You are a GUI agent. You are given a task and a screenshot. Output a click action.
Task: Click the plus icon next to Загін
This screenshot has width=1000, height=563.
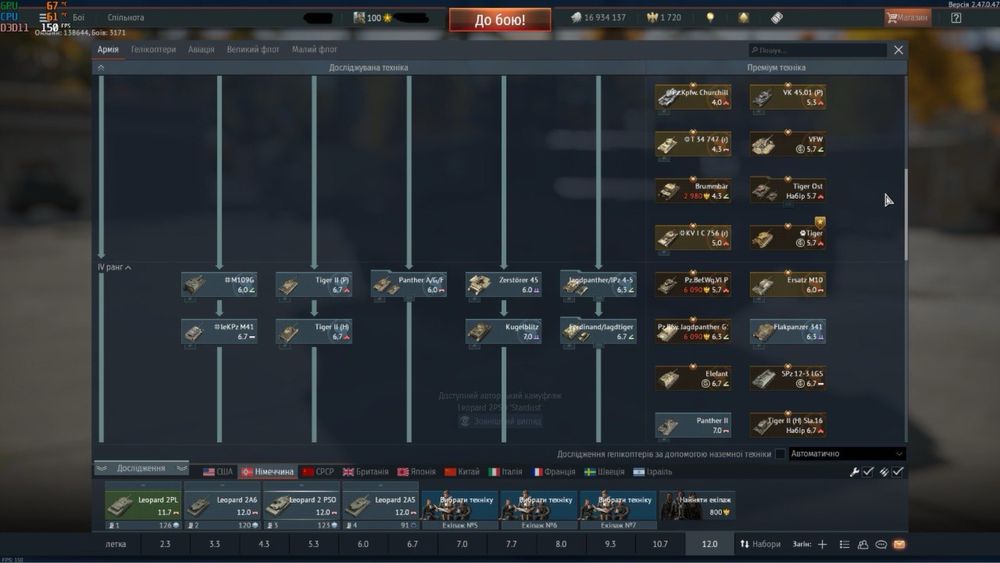[822, 545]
